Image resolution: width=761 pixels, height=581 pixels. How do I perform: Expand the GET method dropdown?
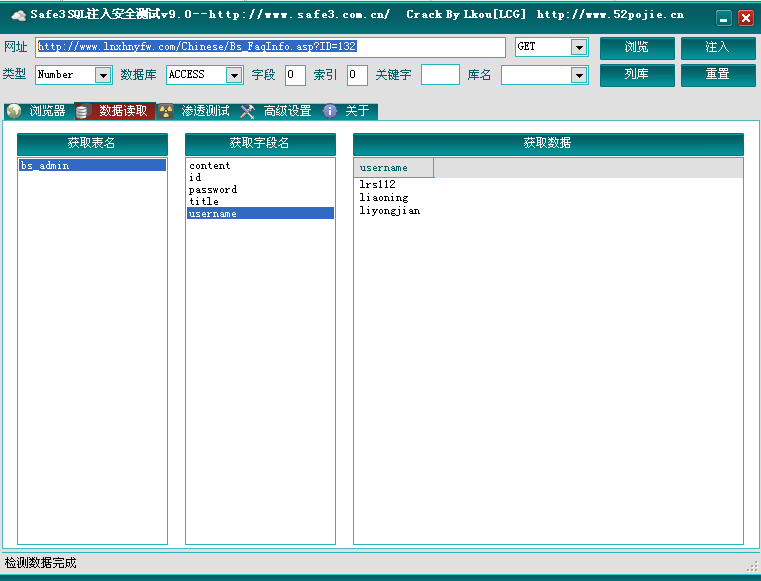click(579, 48)
